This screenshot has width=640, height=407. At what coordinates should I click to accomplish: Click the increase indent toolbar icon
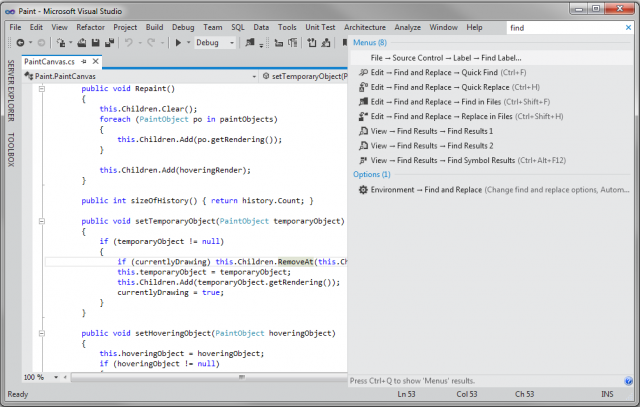coord(293,42)
